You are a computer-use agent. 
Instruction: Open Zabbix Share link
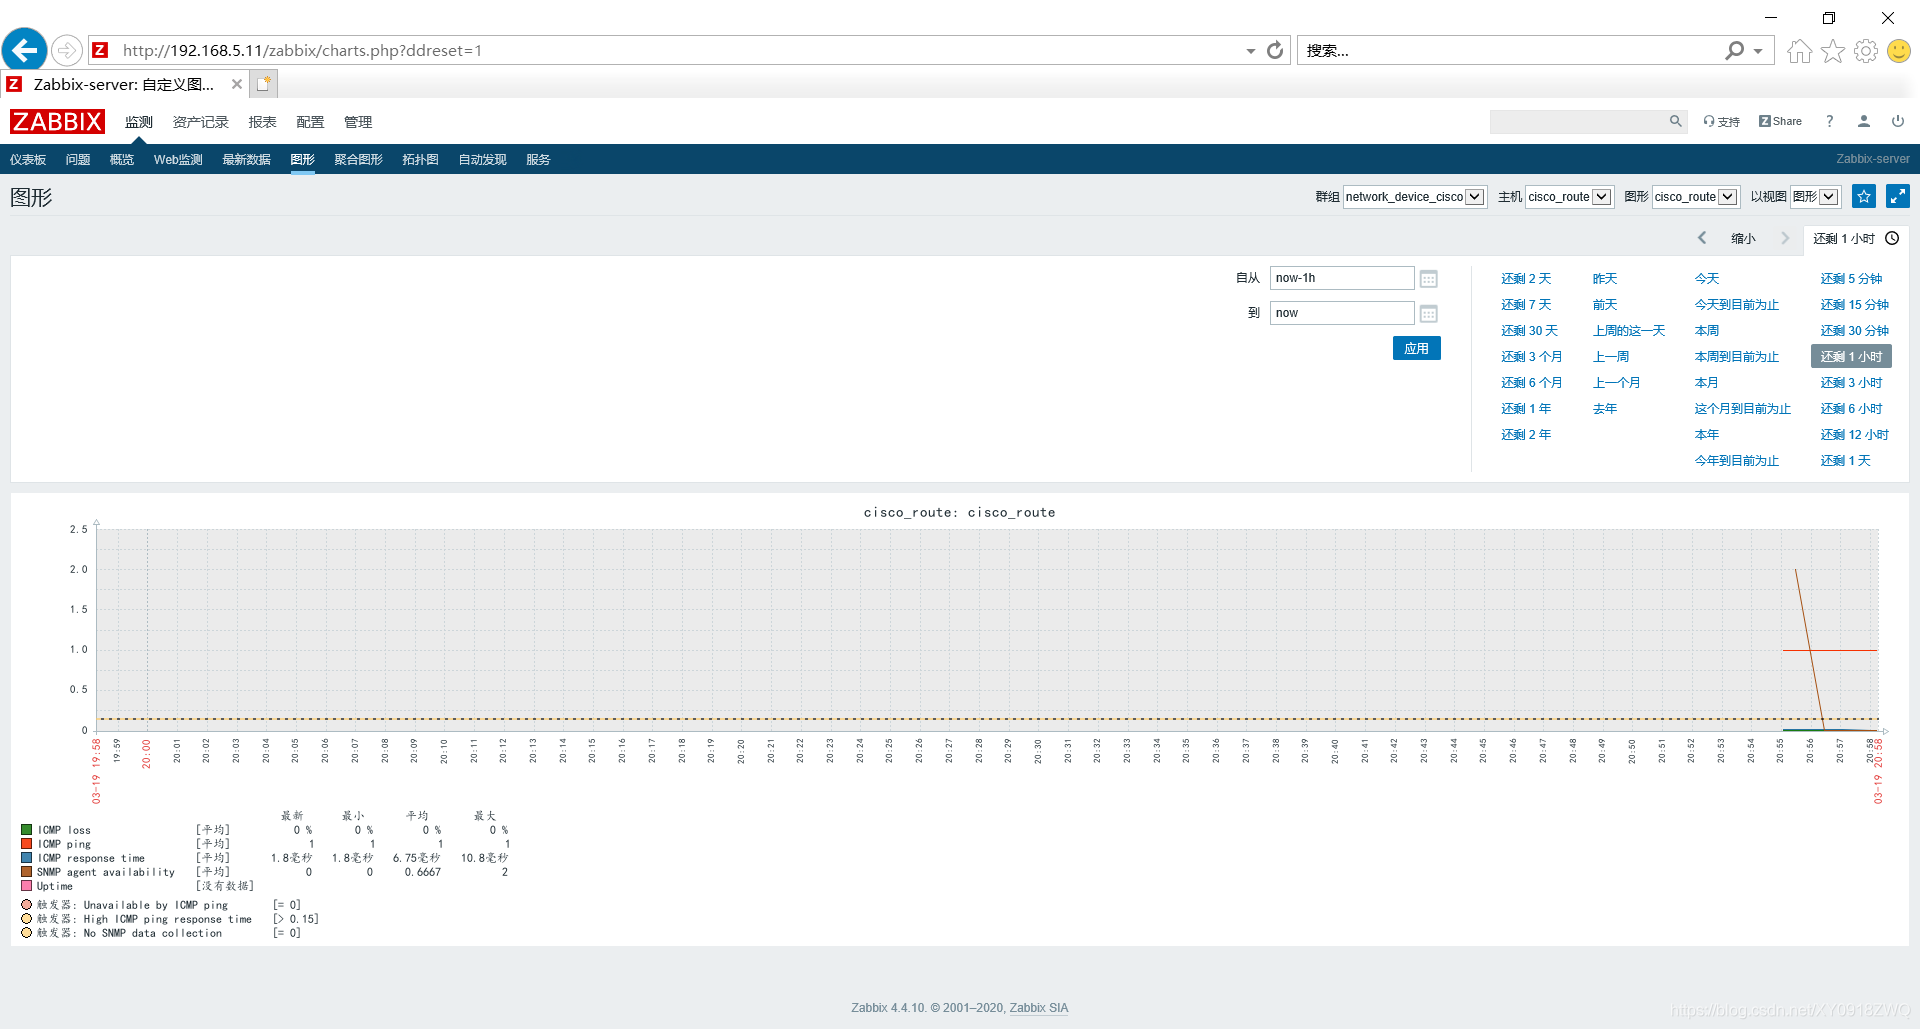[x=1780, y=121]
